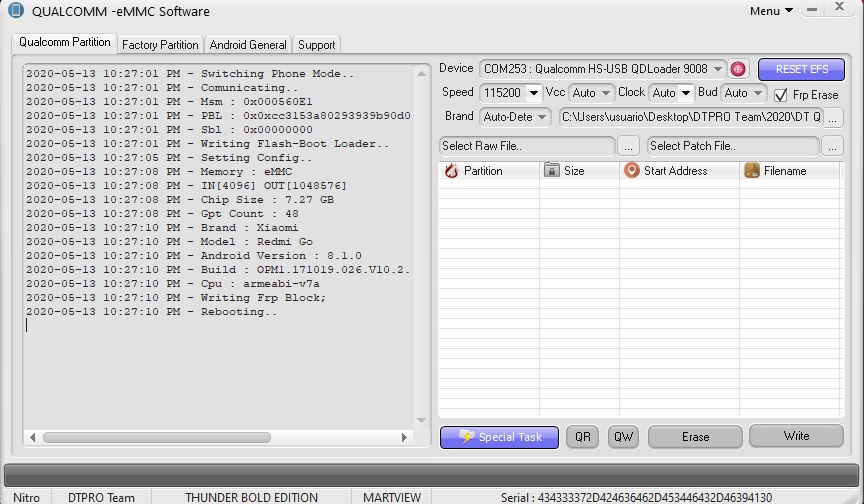Click the 'Android Version : 8.1.0' log line
The image size is (864, 504).
tap(194, 256)
